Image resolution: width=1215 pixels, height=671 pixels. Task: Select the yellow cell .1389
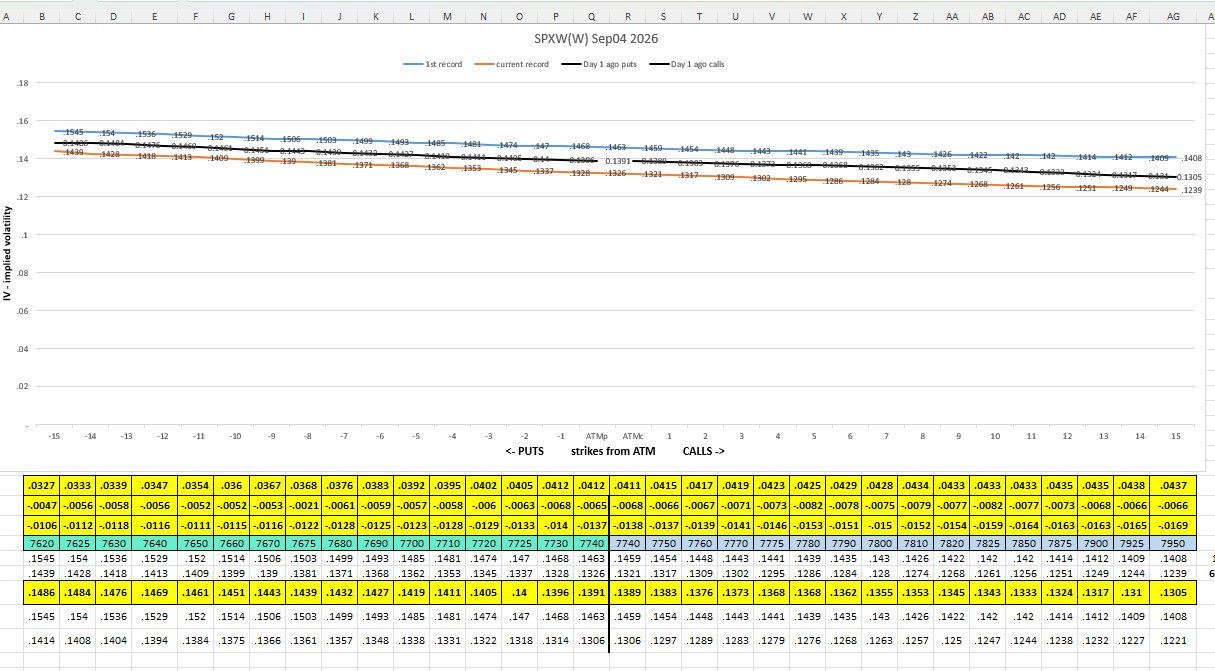tap(627, 593)
